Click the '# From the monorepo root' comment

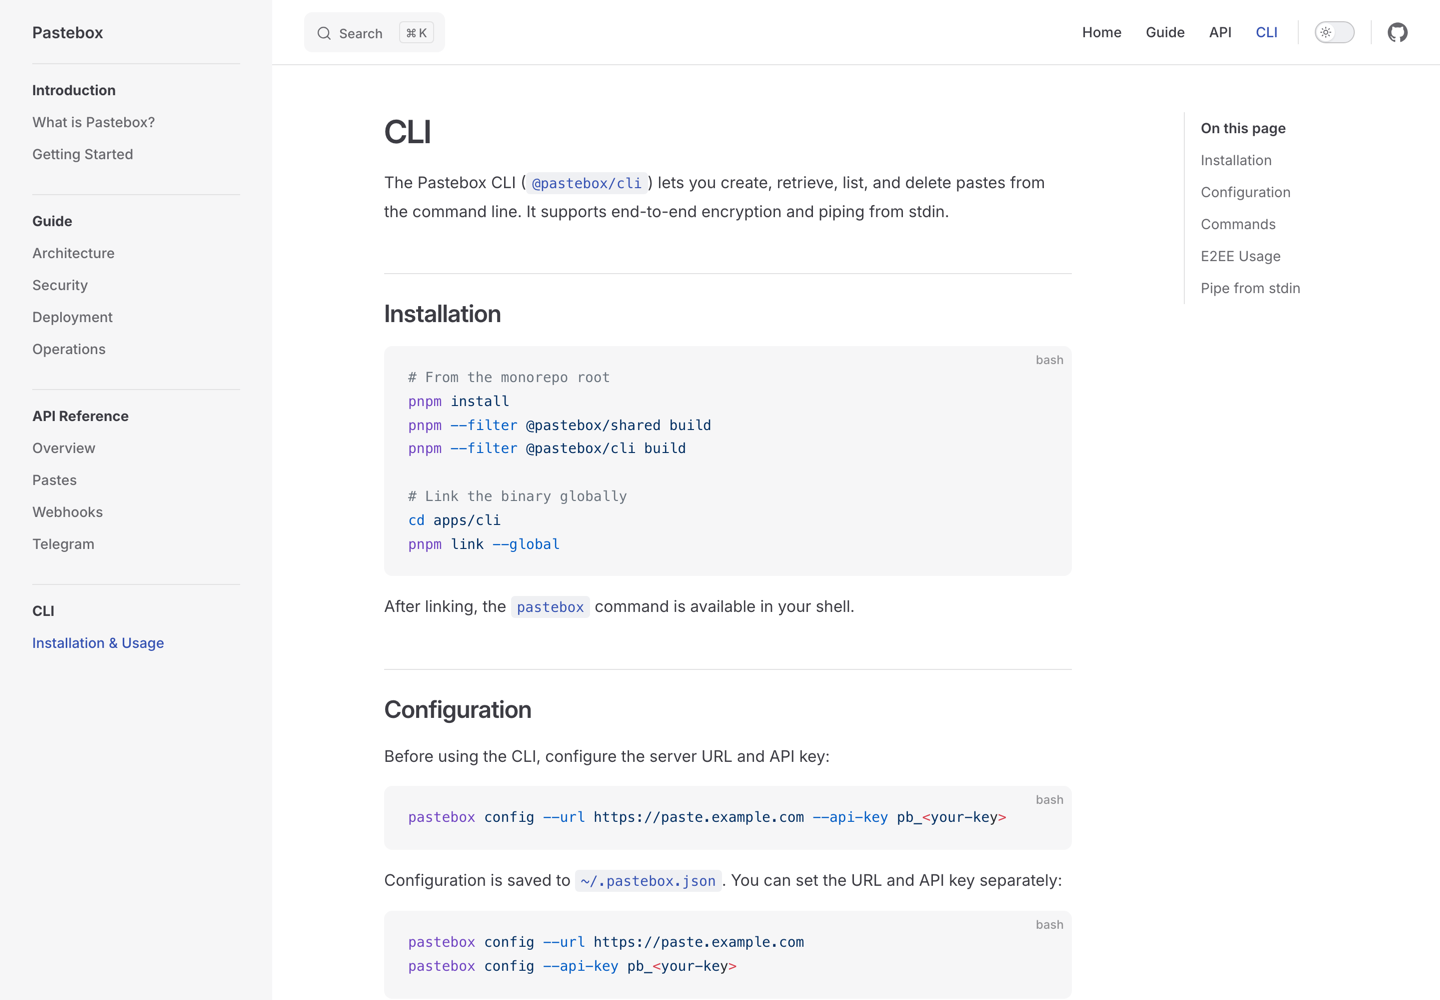coord(509,377)
